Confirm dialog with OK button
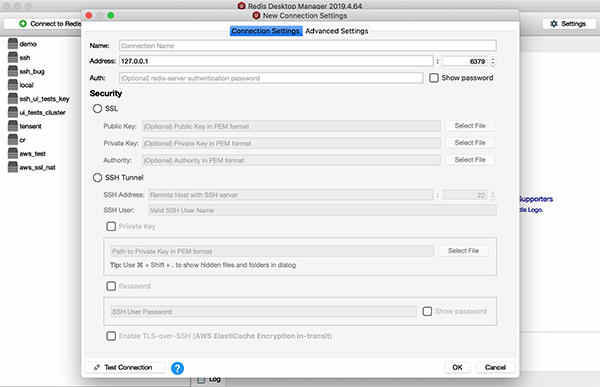Image resolution: width=600 pixels, height=387 pixels. (457, 367)
